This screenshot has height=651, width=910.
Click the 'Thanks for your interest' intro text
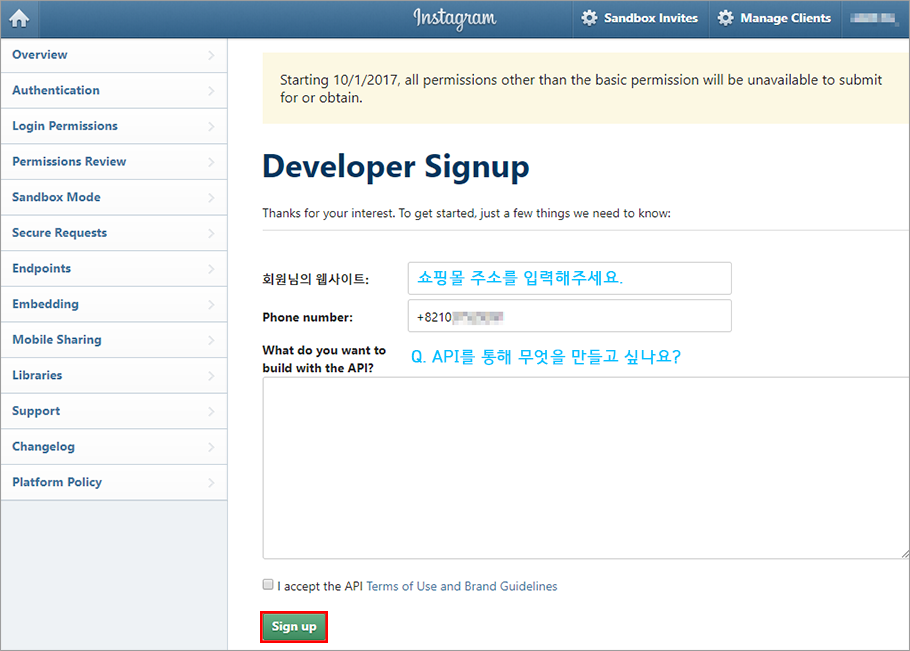click(467, 214)
